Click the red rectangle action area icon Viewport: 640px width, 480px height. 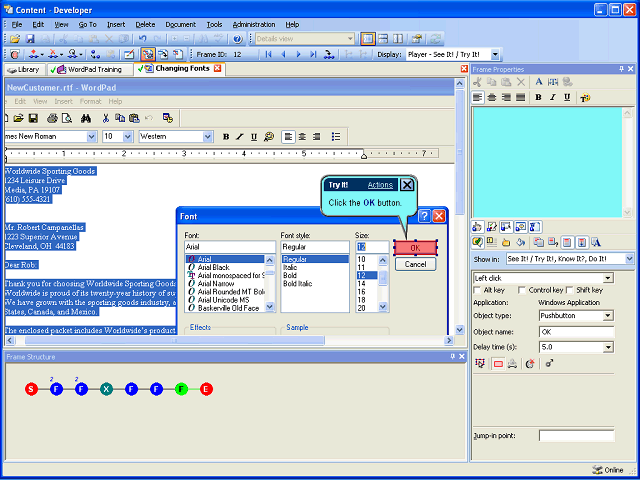tap(498, 364)
